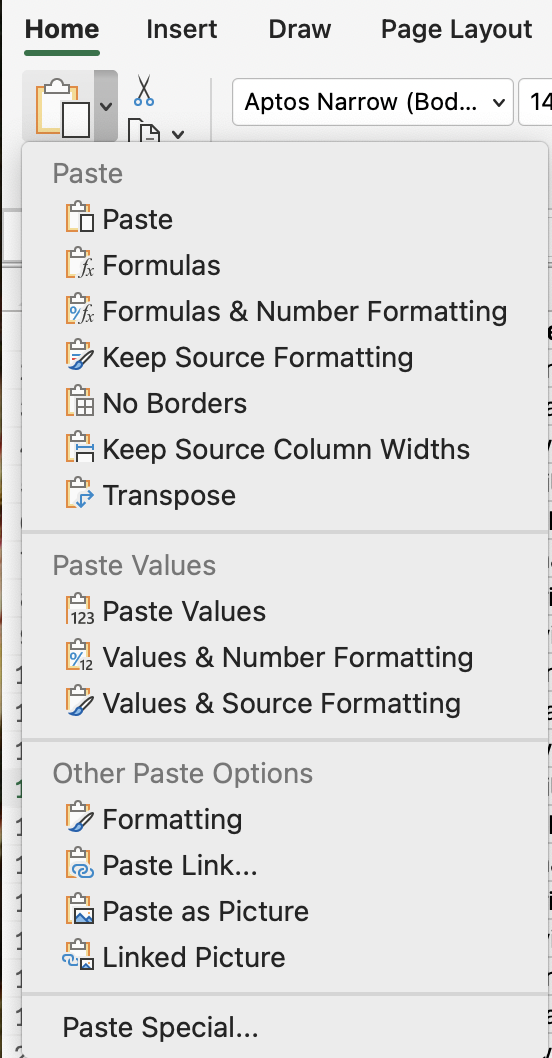Click the Linked Picture icon

pyautogui.click(x=79, y=957)
